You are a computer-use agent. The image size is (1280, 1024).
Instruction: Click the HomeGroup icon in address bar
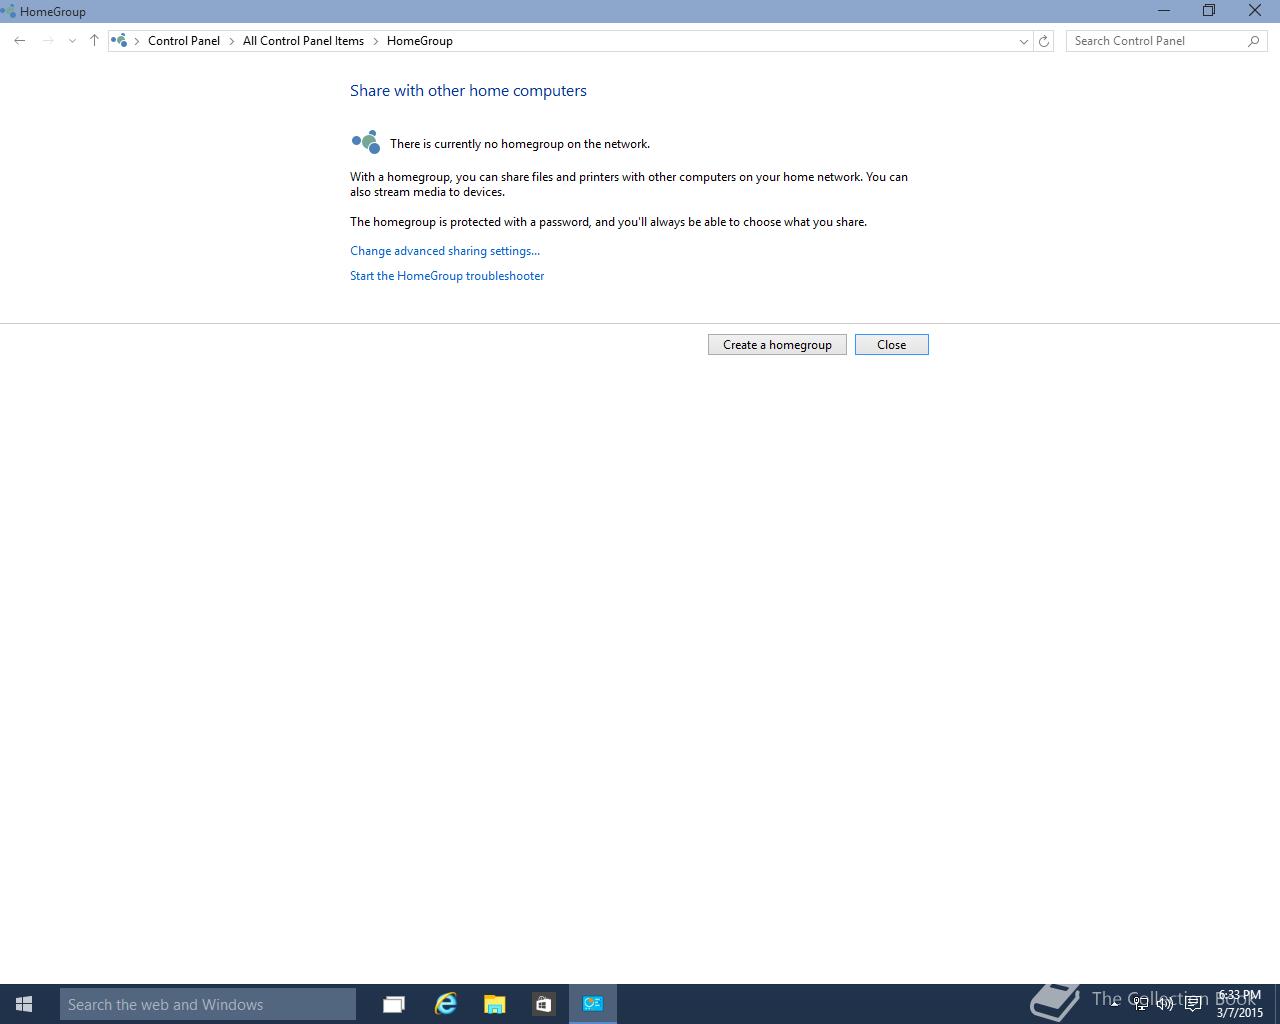click(119, 41)
